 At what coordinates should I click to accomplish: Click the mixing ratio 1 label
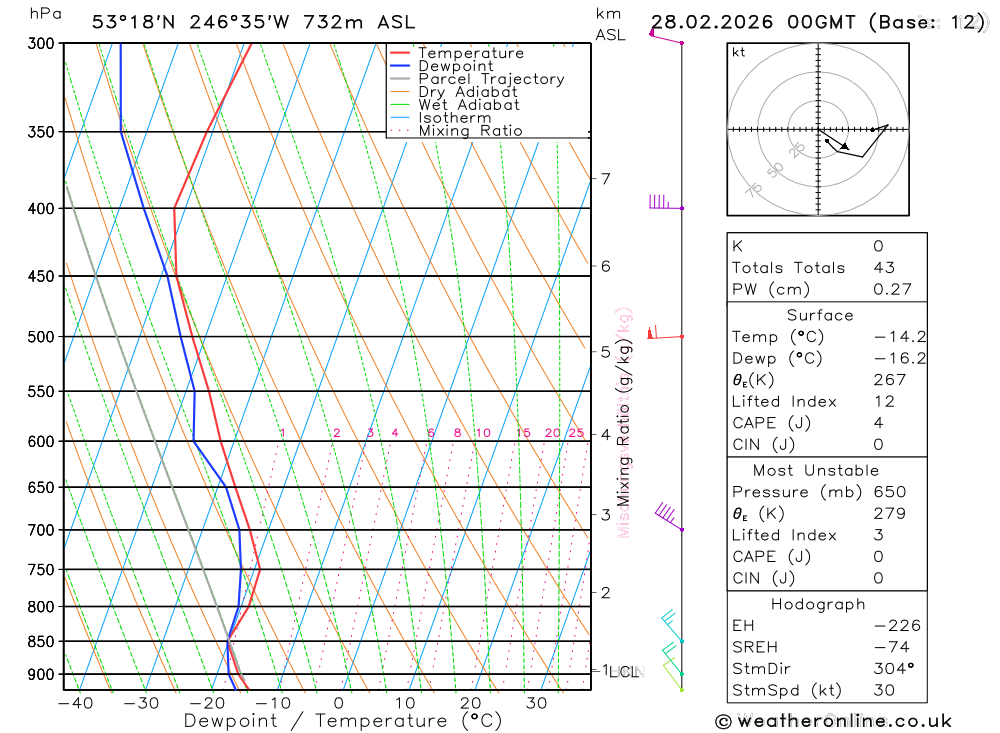point(283,433)
